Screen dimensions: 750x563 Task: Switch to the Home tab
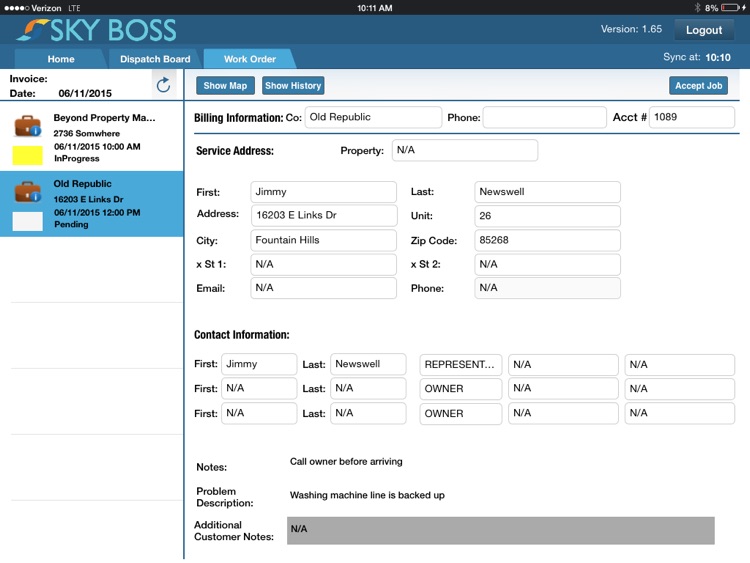61,59
